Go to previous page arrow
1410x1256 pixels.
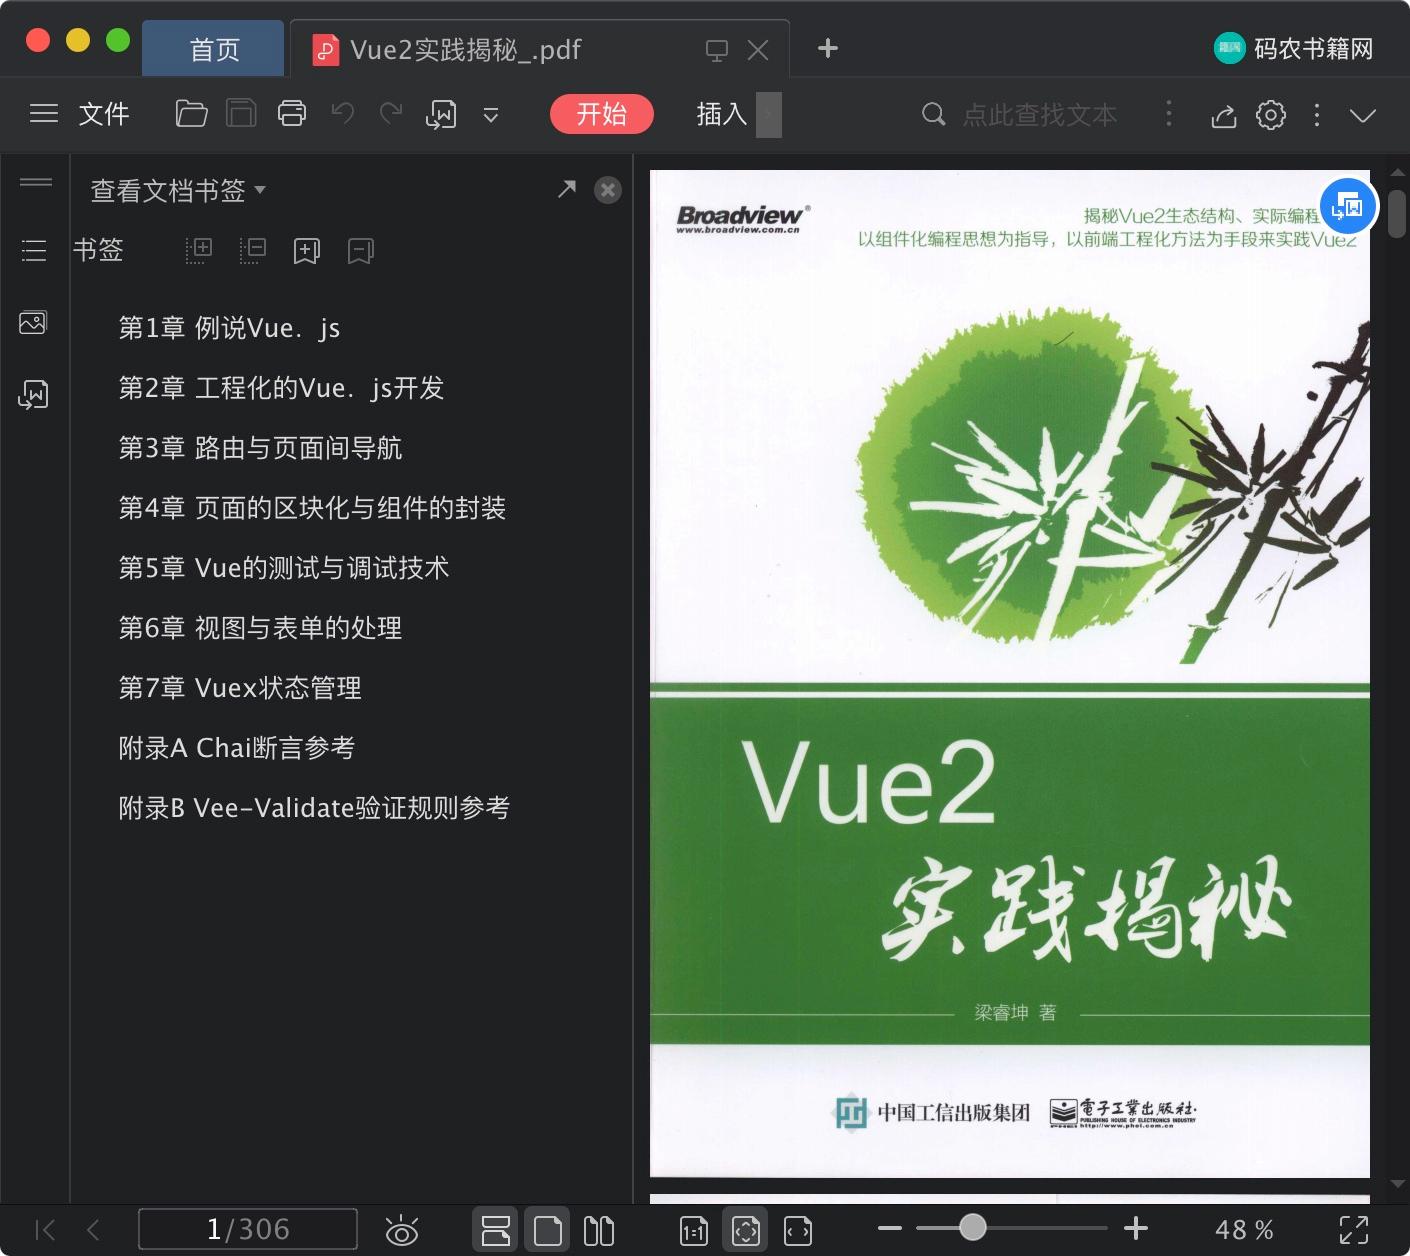93,1230
